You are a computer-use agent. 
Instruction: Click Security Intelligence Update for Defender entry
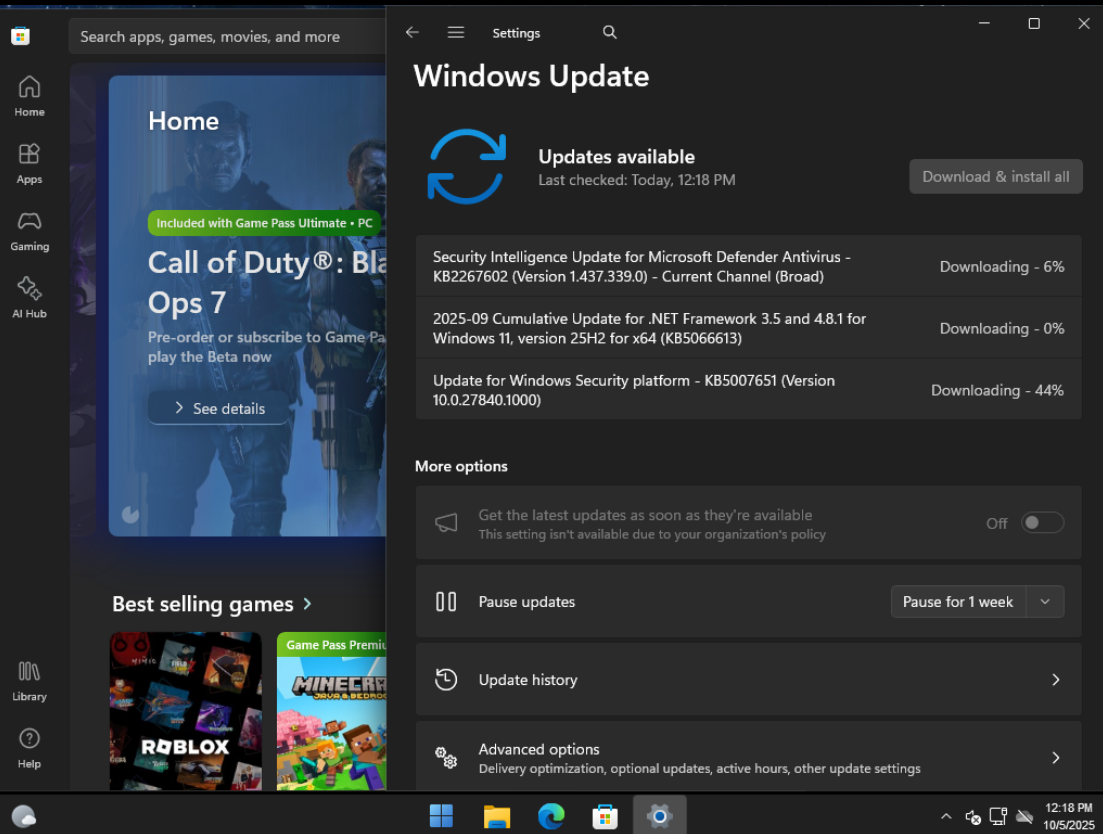(748, 267)
